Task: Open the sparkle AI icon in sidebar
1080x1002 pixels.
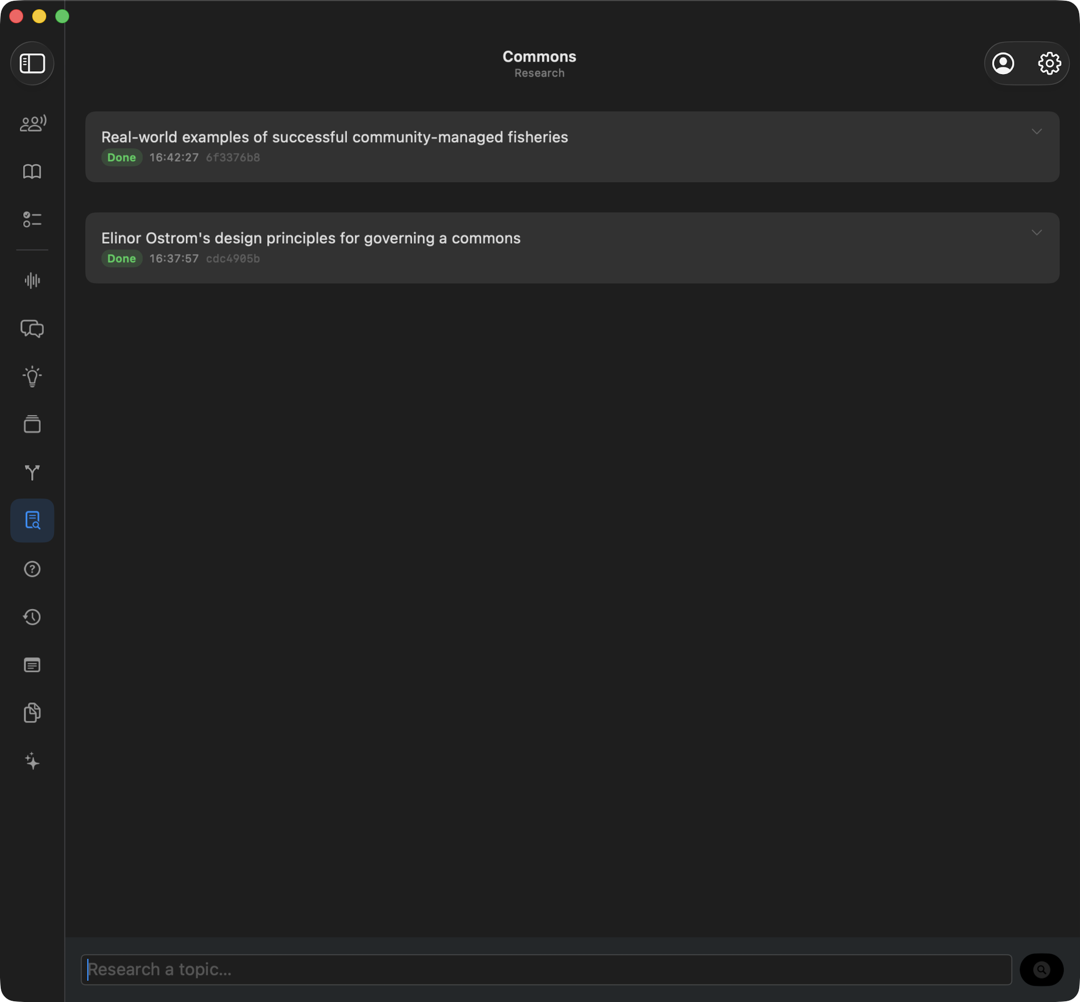Action: [32, 761]
